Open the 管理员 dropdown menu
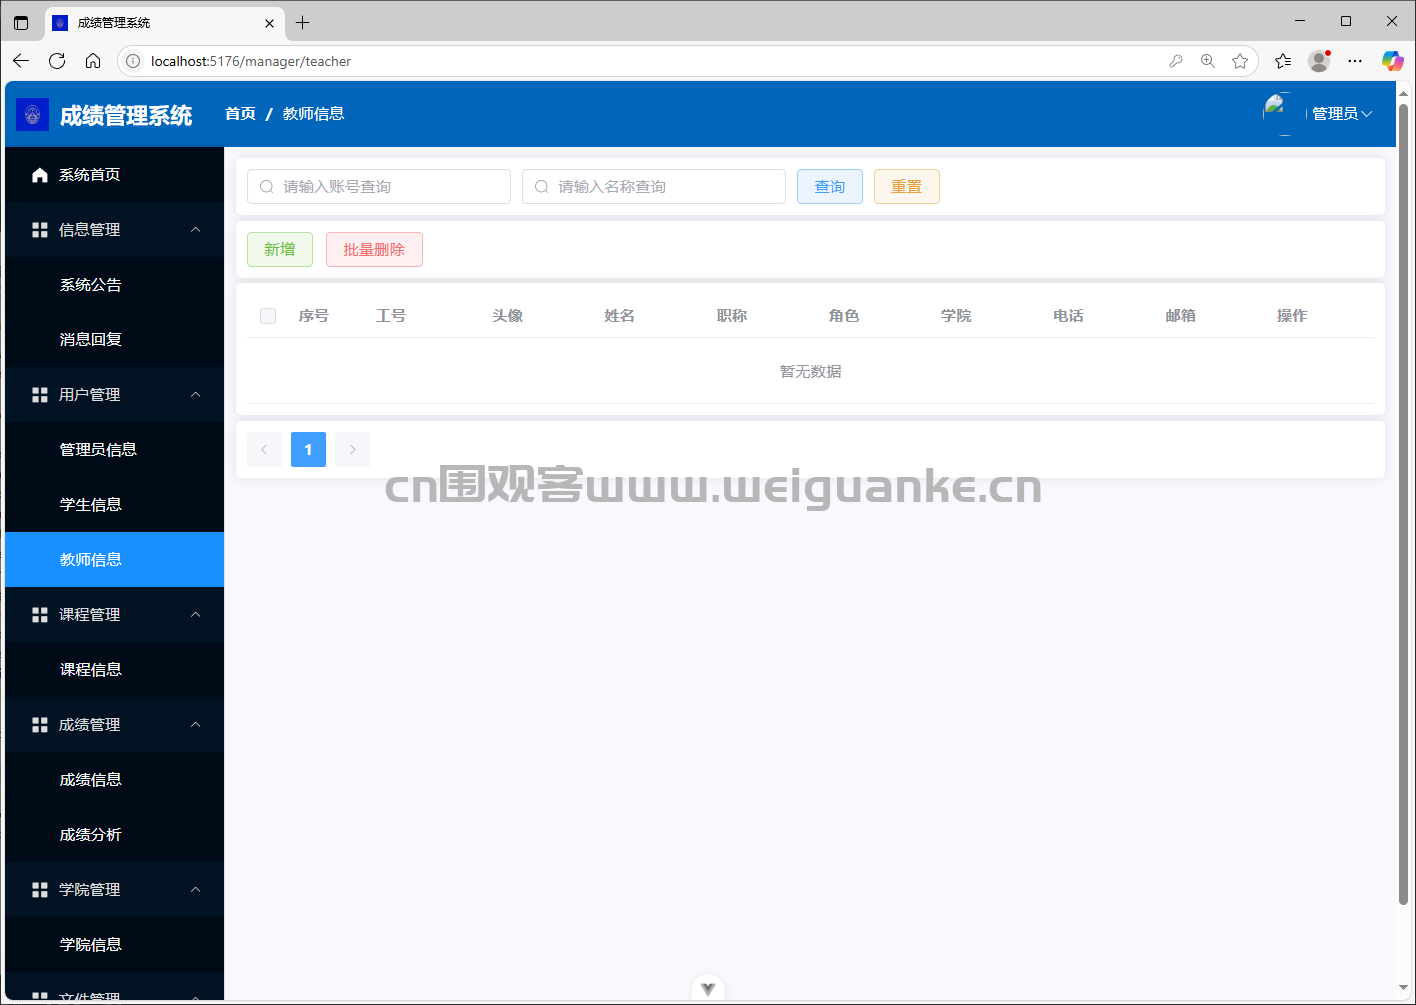 tap(1342, 114)
